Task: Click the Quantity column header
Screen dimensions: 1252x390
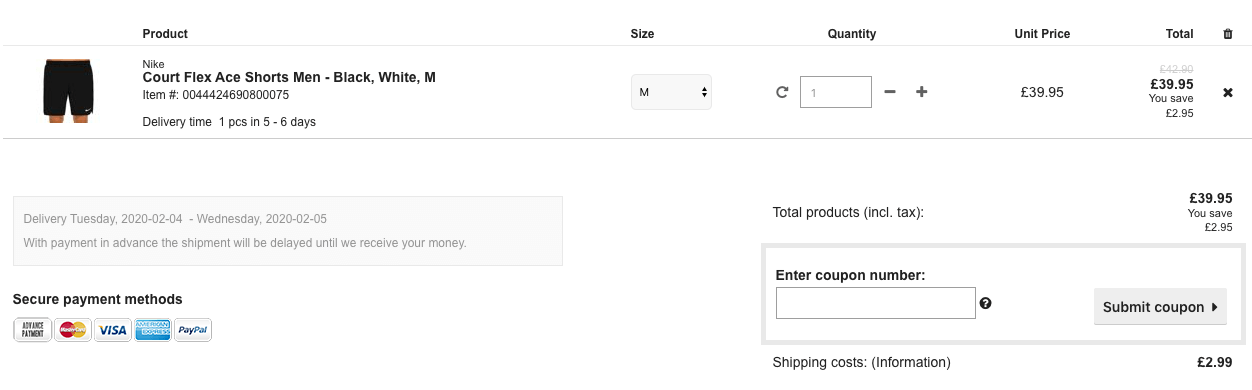Action: [x=852, y=34]
